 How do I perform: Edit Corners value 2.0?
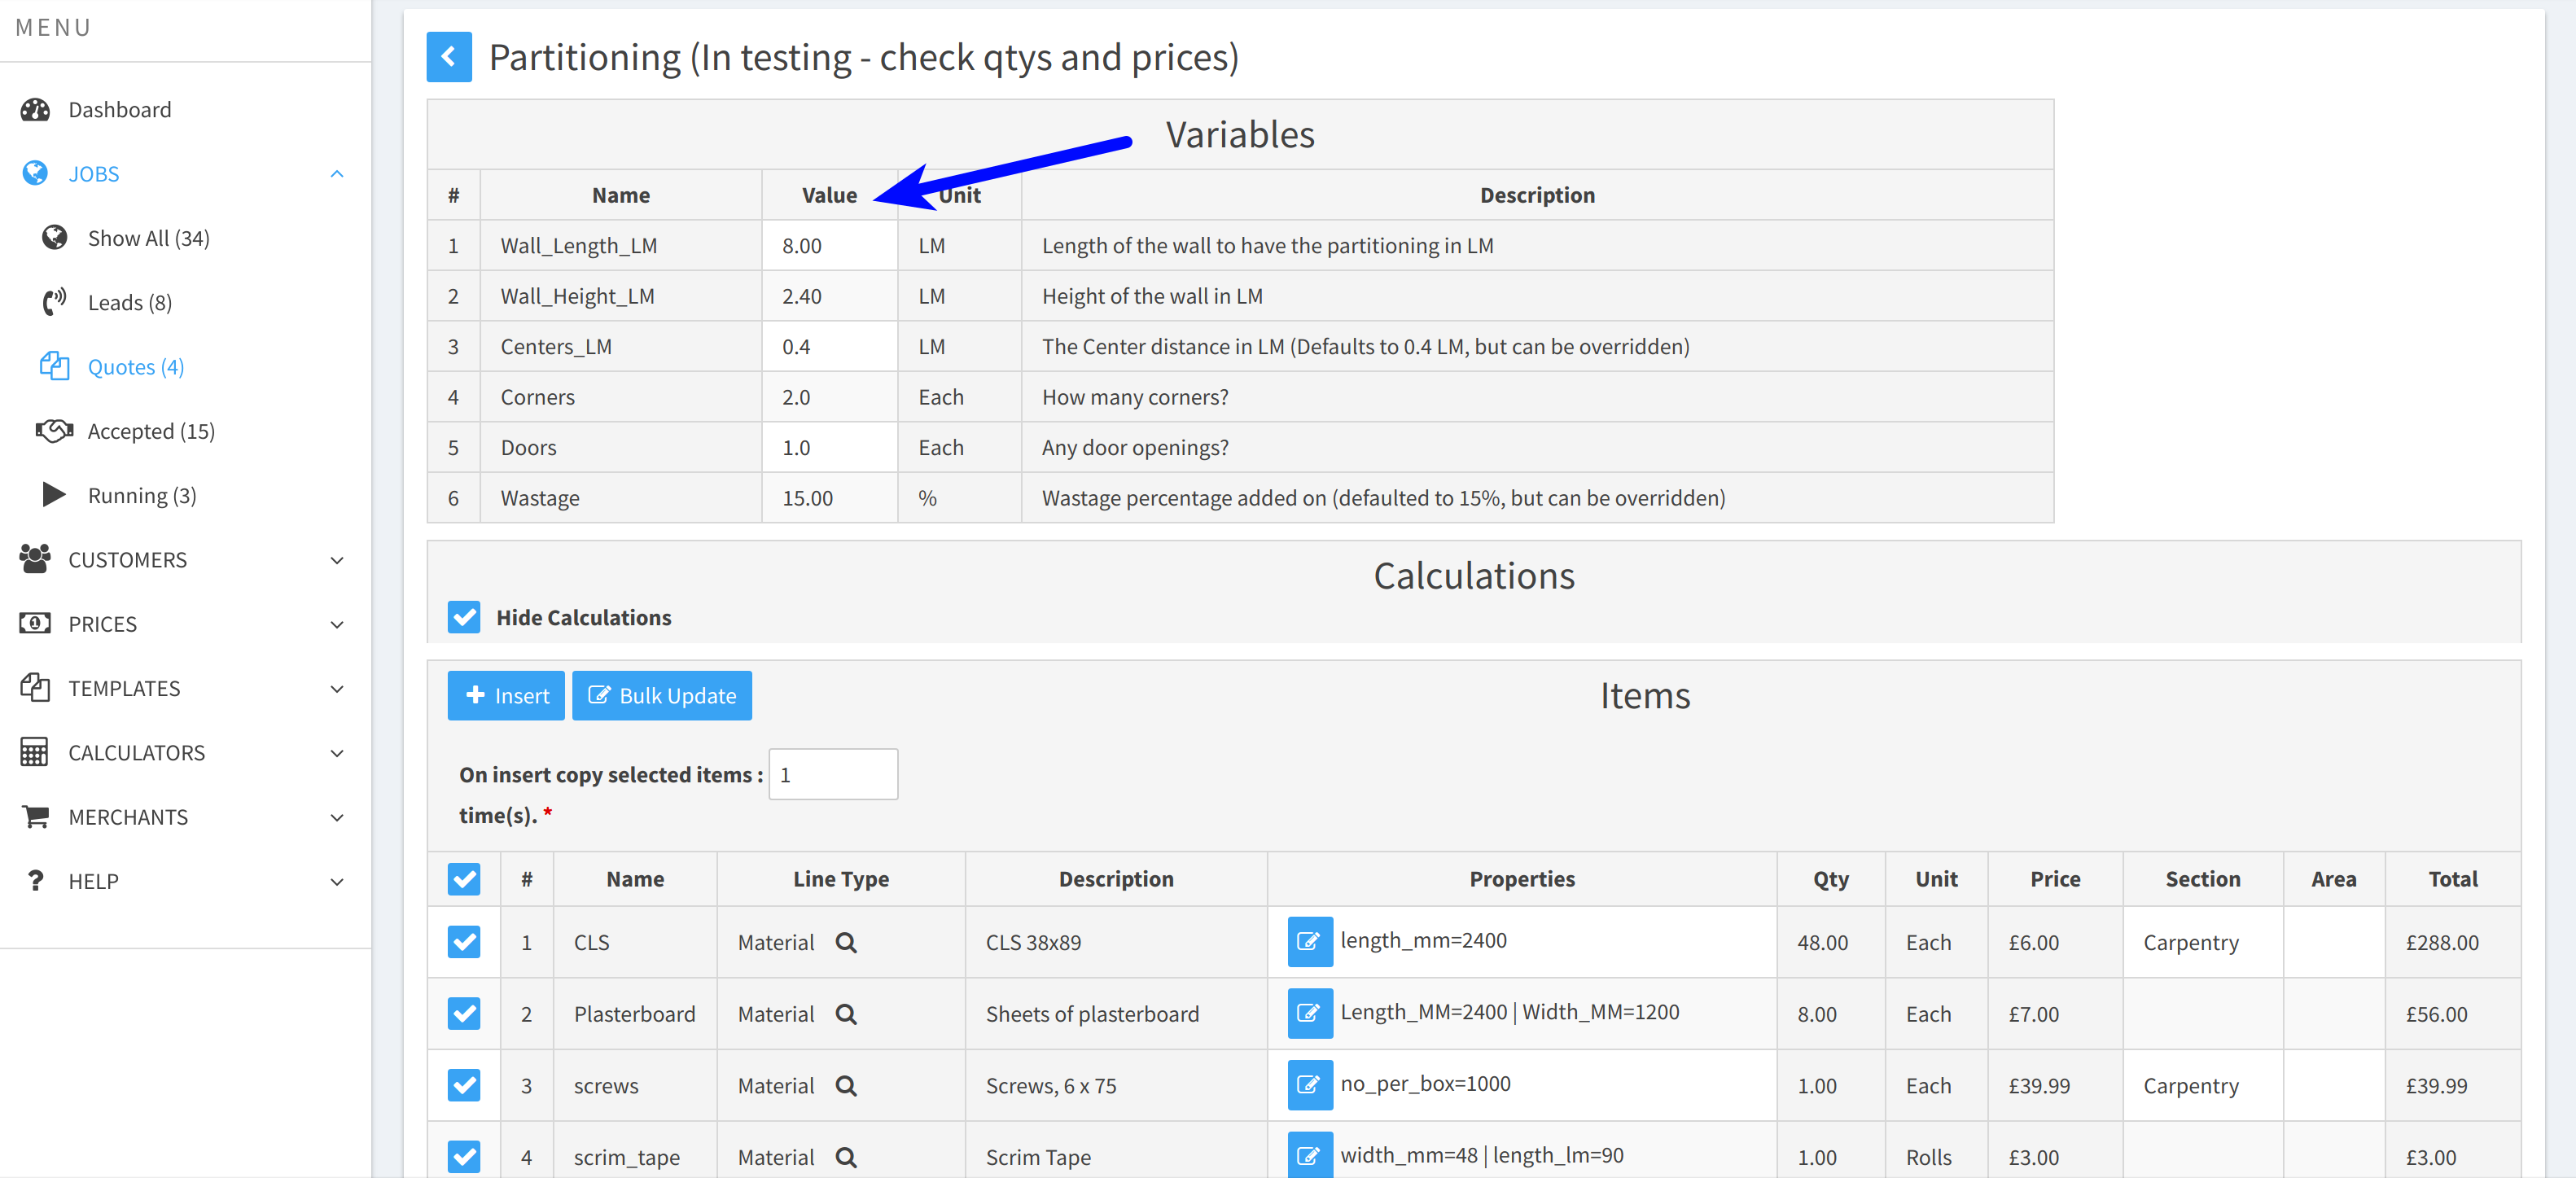coord(830,397)
